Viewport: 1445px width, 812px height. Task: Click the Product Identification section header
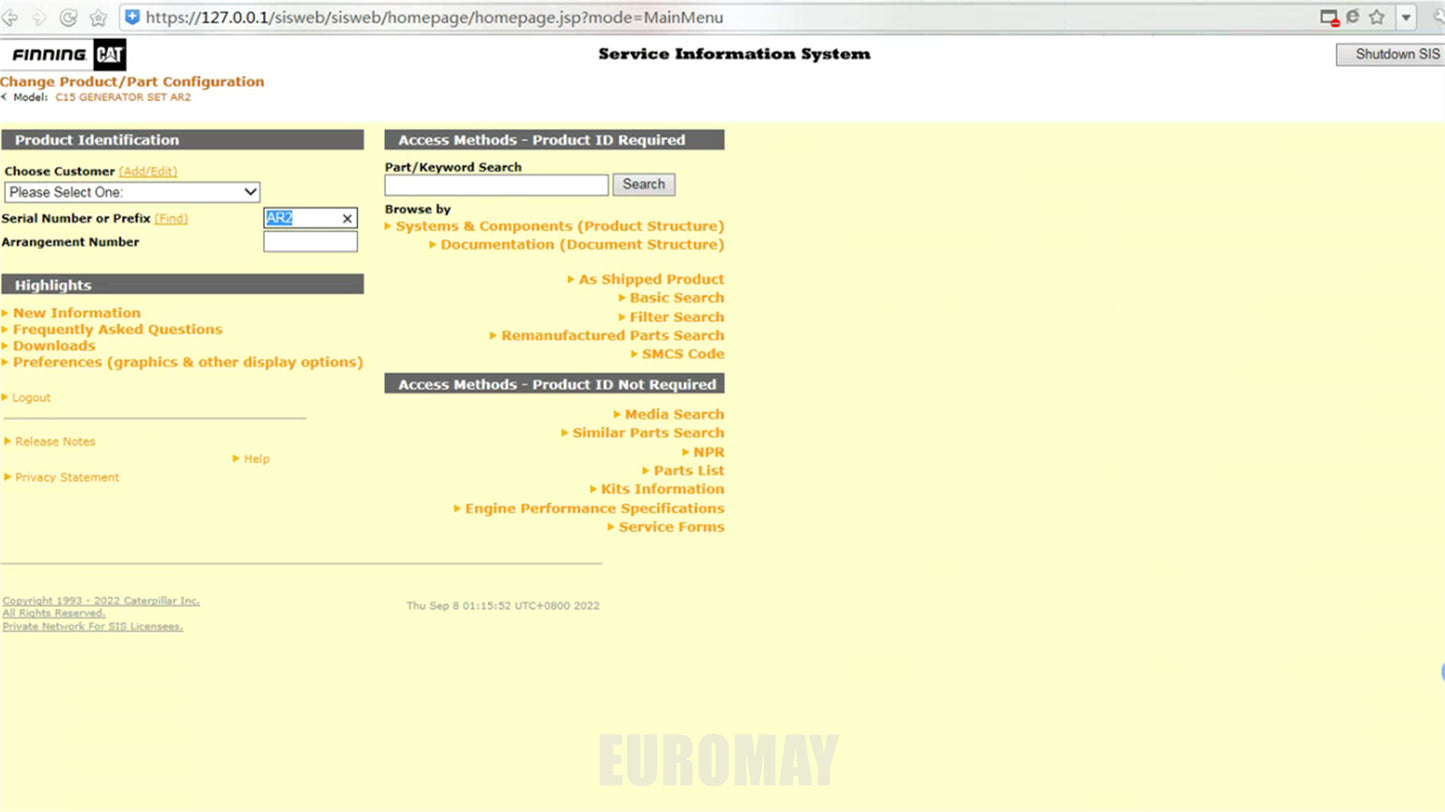click(x=182, y=140)
